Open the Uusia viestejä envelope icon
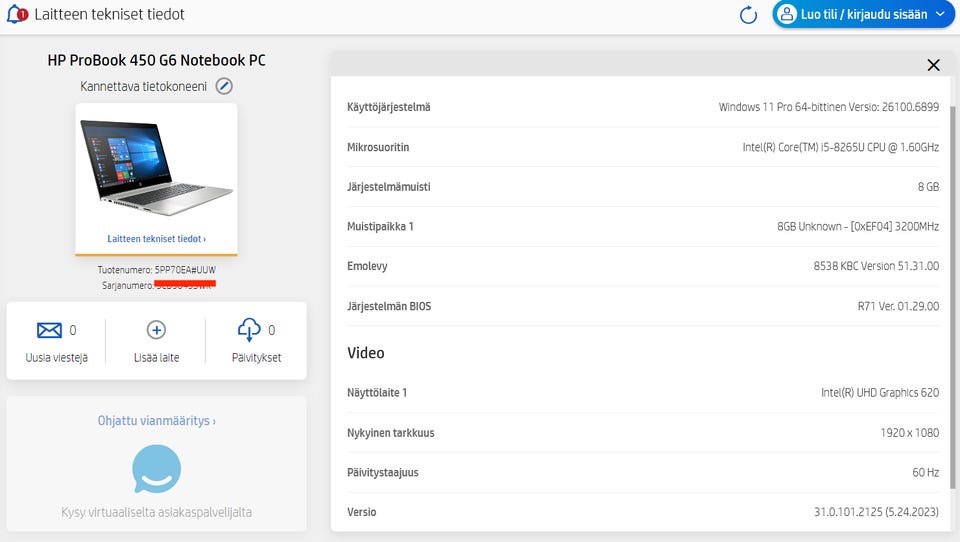The height and width of the screenshot is (542, 960). 49,330
